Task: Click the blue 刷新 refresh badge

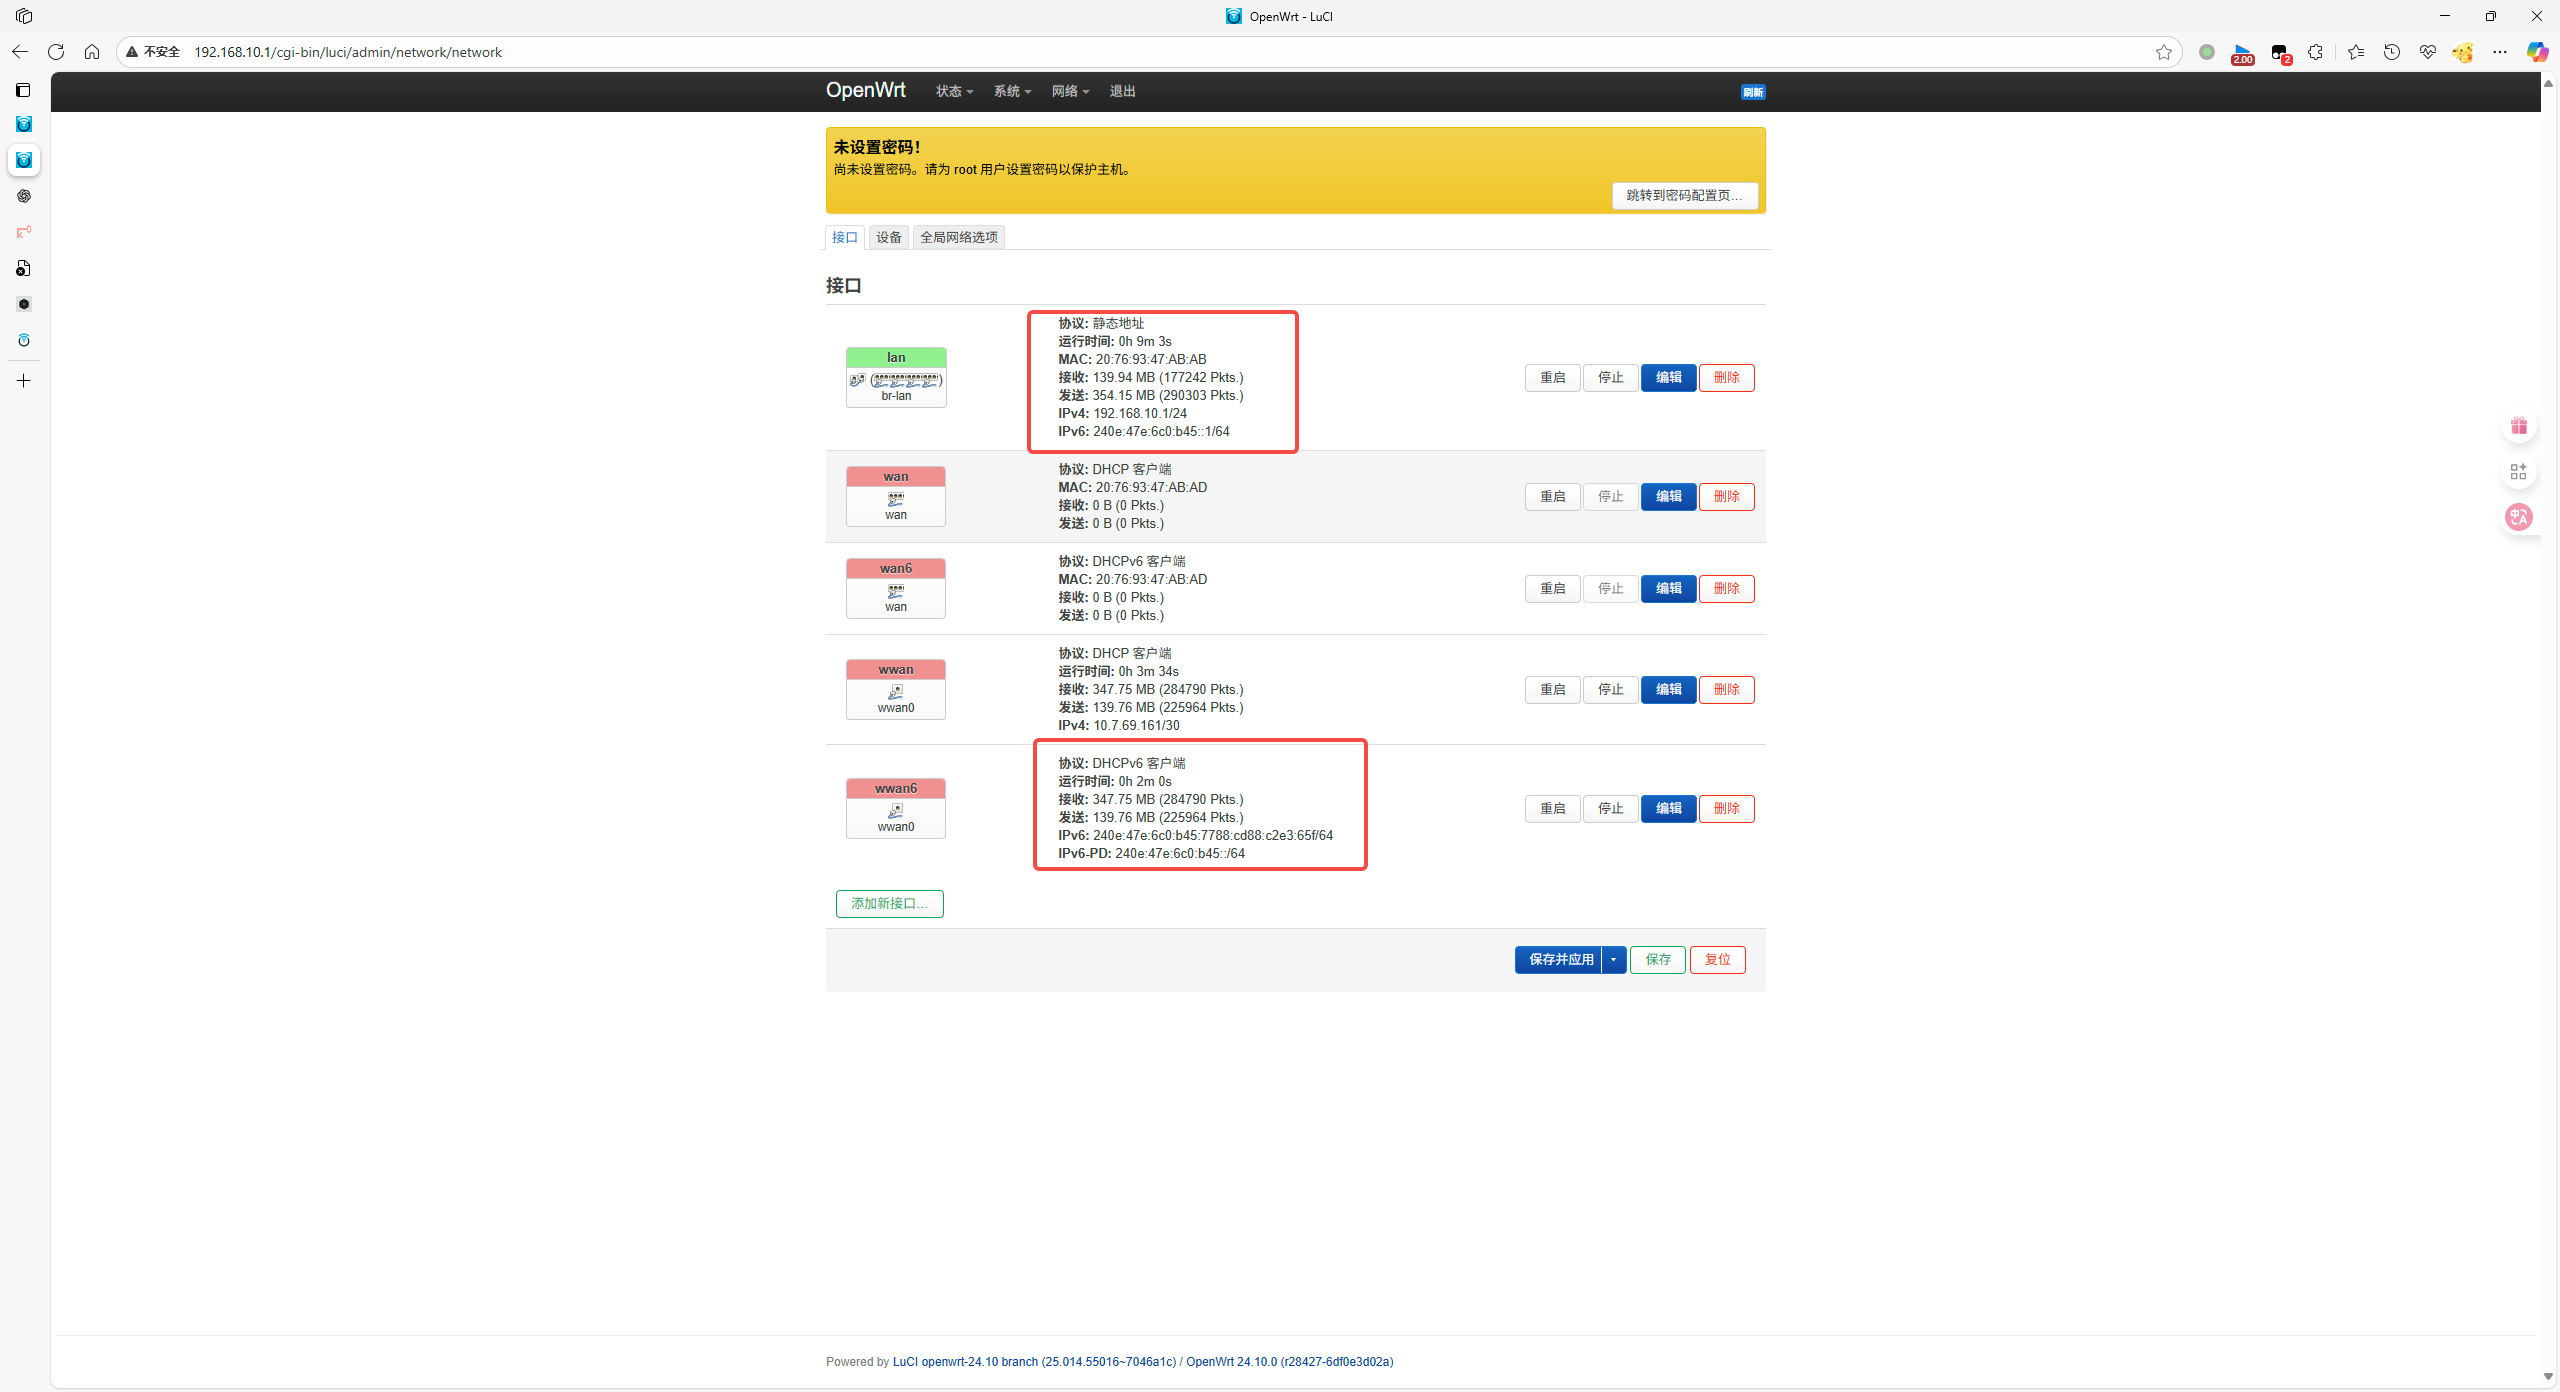Action: pos(1753,92)
